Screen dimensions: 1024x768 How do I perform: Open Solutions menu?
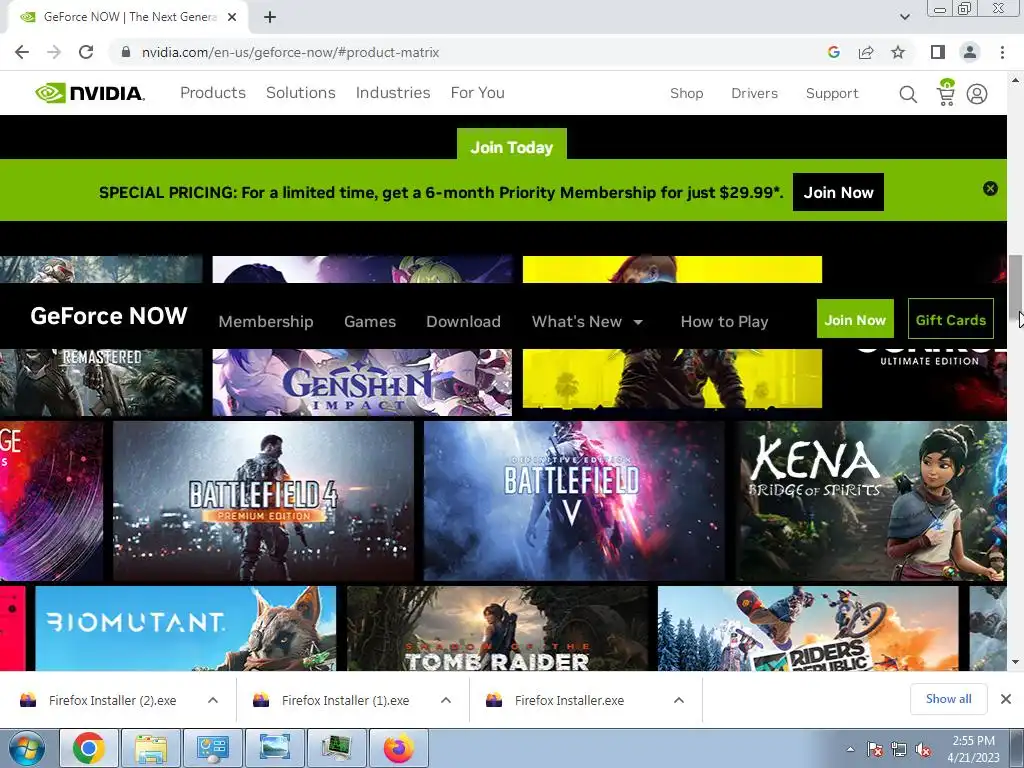click(x=300, y=93)
